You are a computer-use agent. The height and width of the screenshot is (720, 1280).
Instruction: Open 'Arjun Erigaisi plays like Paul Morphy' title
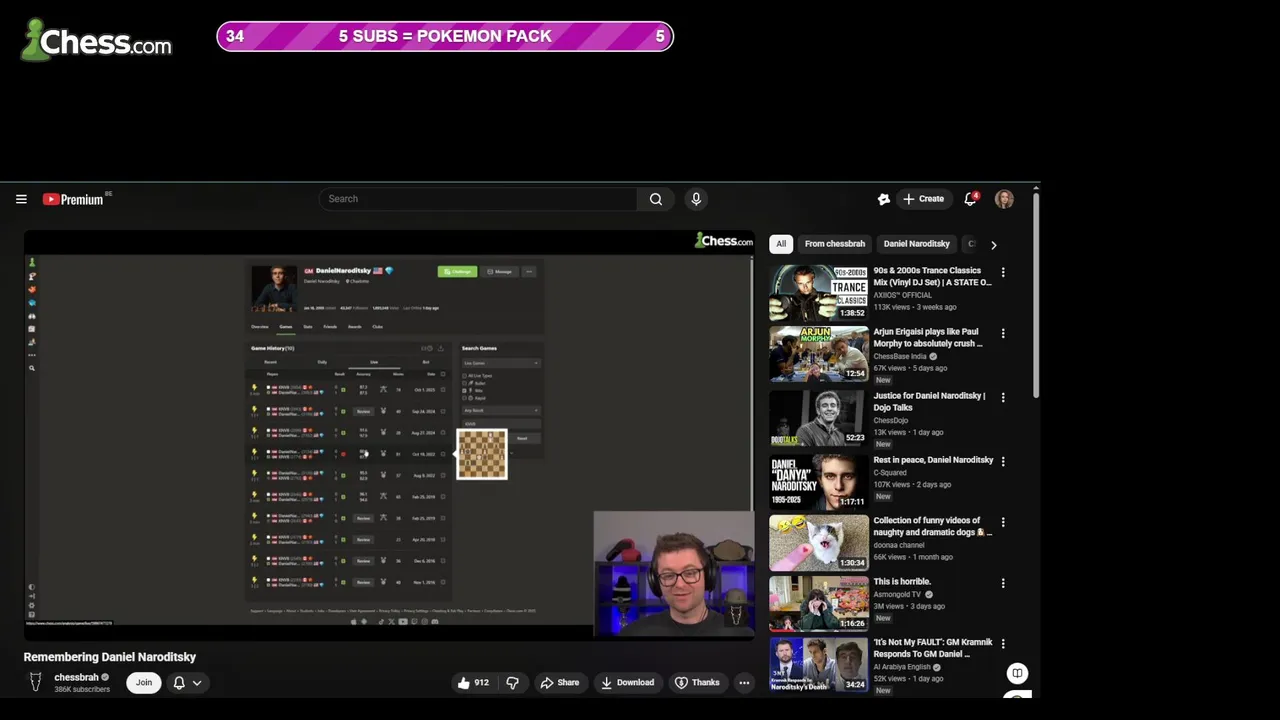pos(928,337)
